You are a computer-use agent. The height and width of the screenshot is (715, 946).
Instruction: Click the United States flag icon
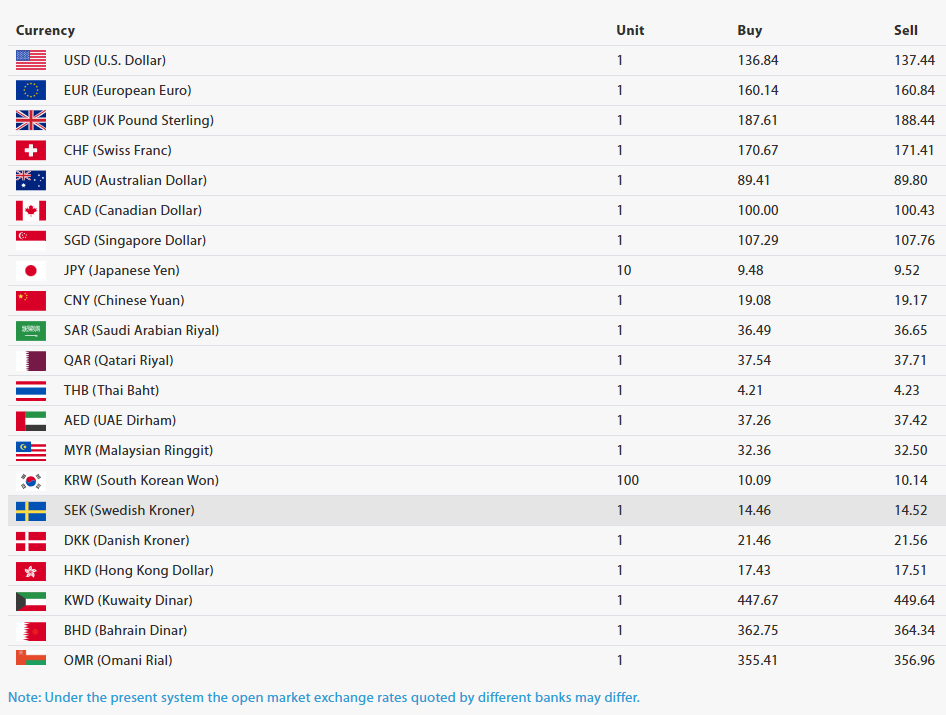tap(31, 60)
